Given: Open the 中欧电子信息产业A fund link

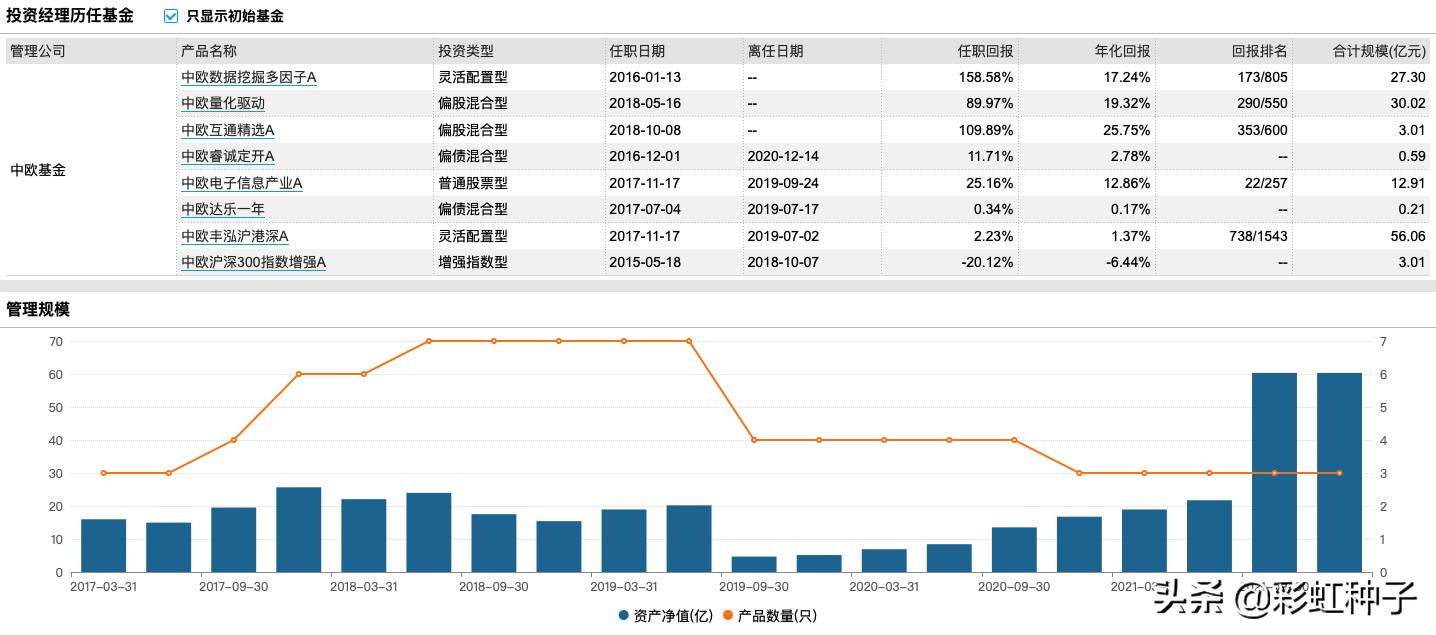Looking at the screenshot, I should (241, 183).
